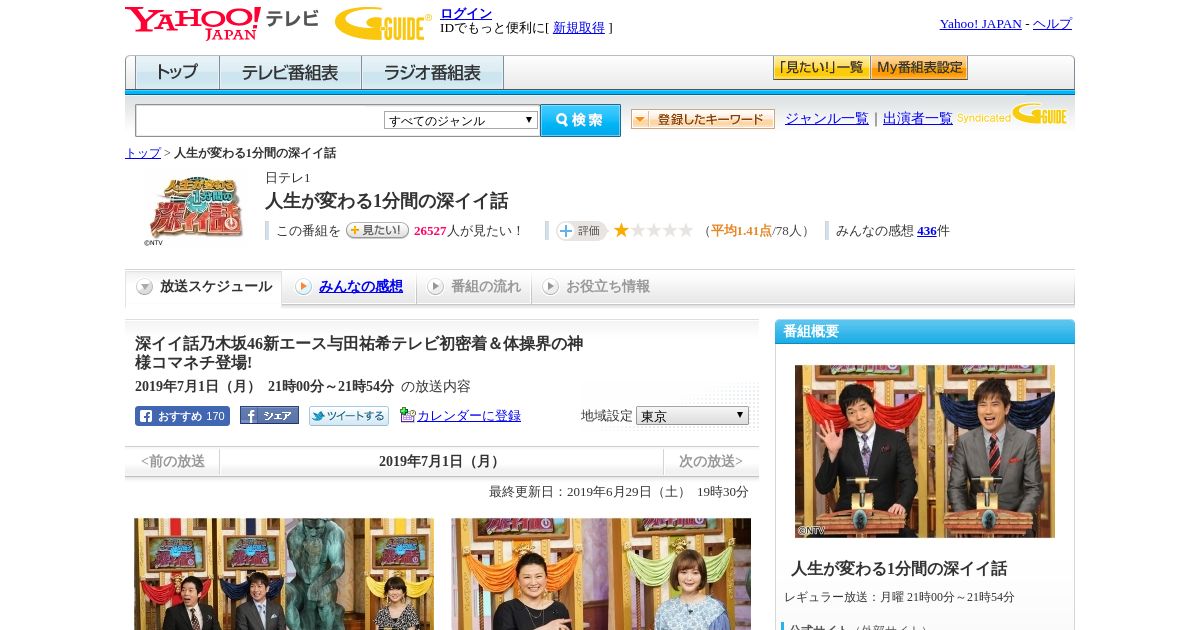Open the ログイン link
Image resolution: width=1200 pixels, height=630 pixels.
pyautogui.click(x=466, y=13)
